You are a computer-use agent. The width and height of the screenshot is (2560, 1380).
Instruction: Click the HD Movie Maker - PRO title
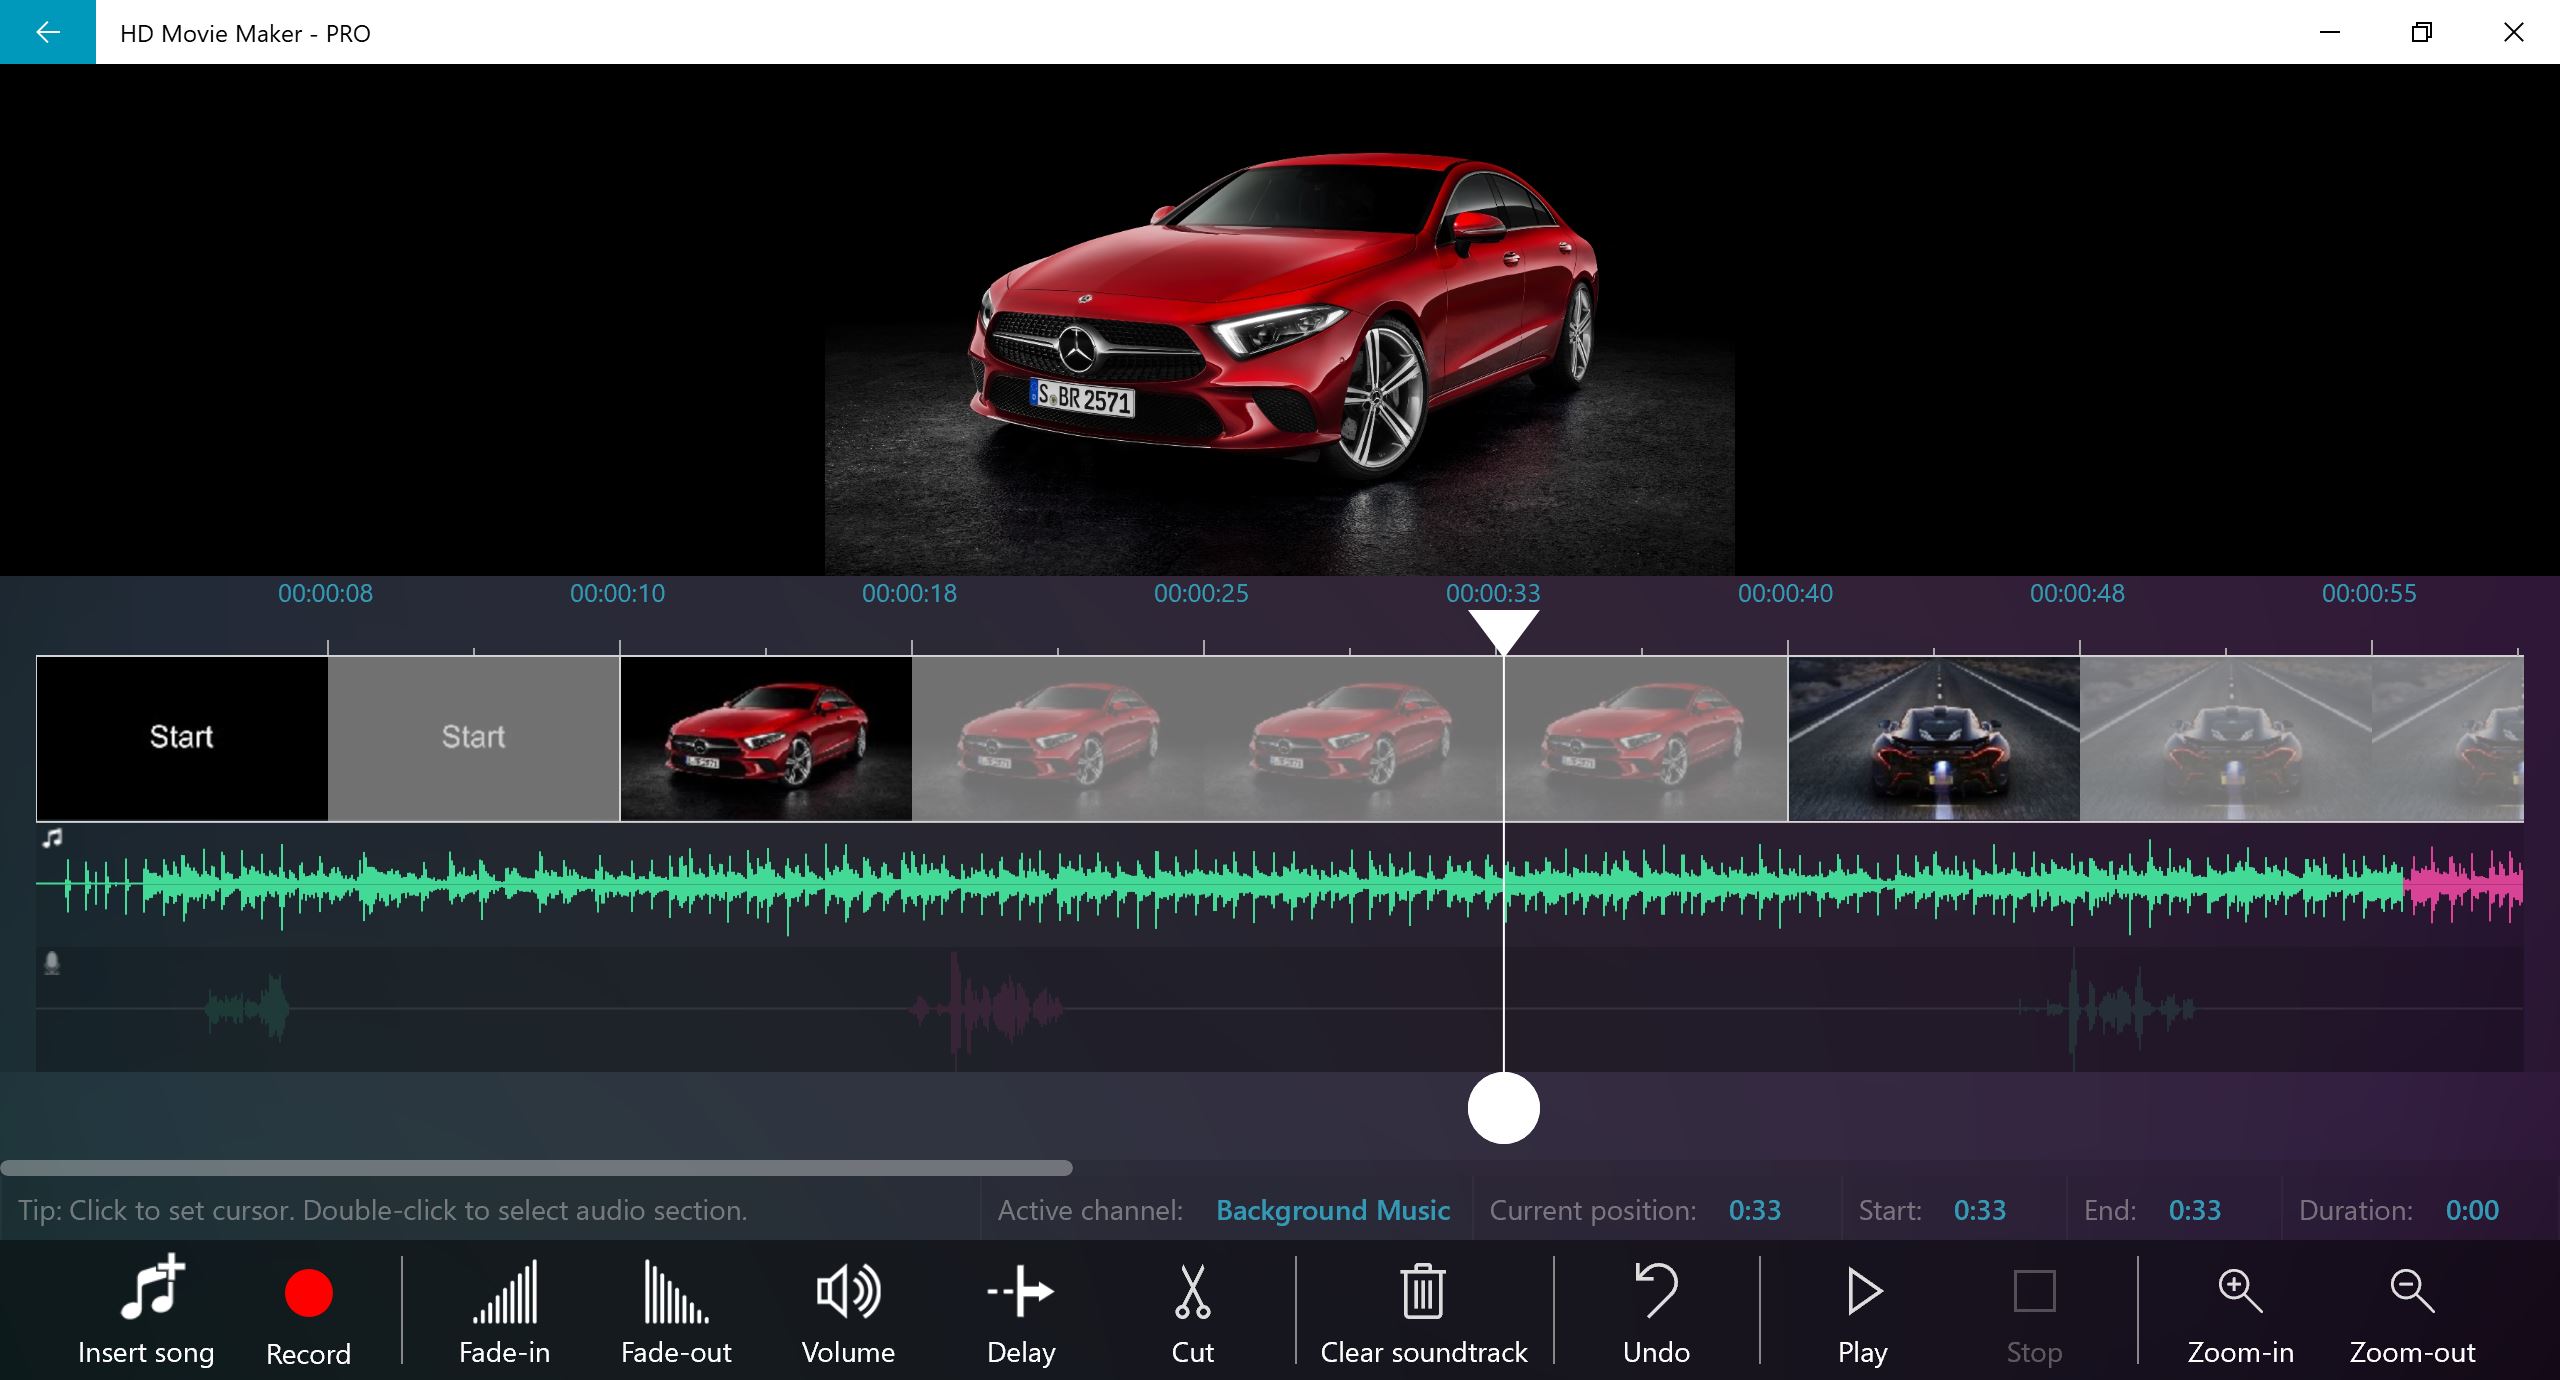tap(245, 33)
